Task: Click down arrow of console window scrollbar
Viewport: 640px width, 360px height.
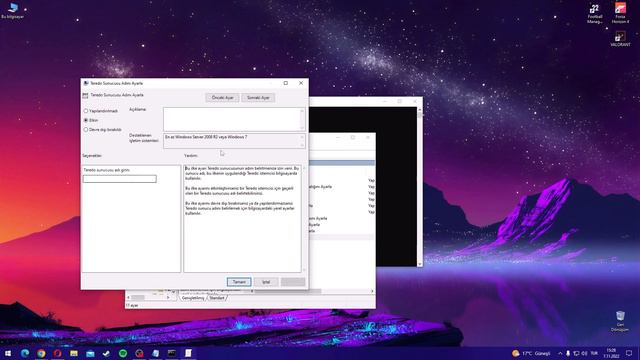Action: point(420,264)
